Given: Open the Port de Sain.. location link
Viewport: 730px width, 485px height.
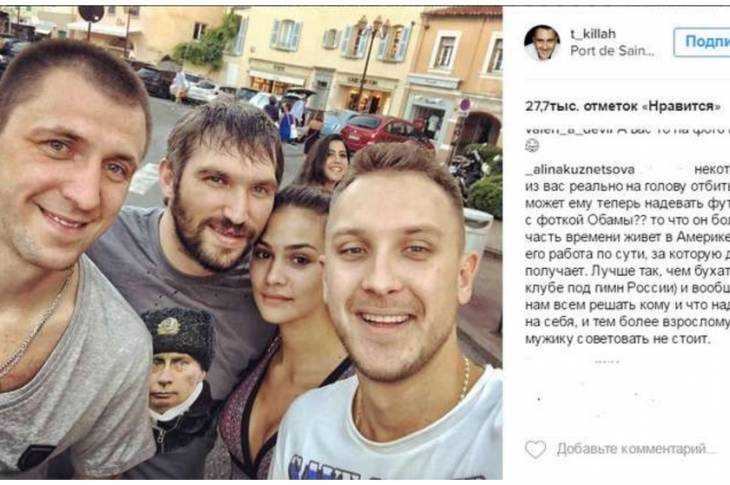Looking at the screenshot, I should tap(612, 50).
